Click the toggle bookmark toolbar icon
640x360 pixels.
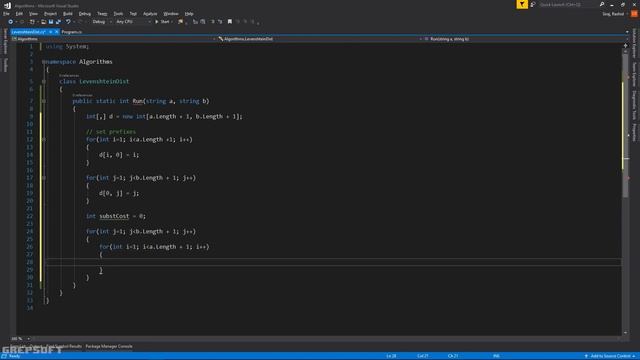(x=230, y=22)
